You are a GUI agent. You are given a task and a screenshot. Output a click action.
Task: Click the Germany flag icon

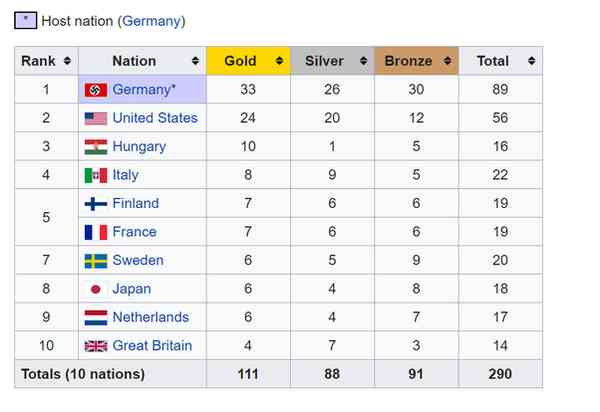click(96, 90)
